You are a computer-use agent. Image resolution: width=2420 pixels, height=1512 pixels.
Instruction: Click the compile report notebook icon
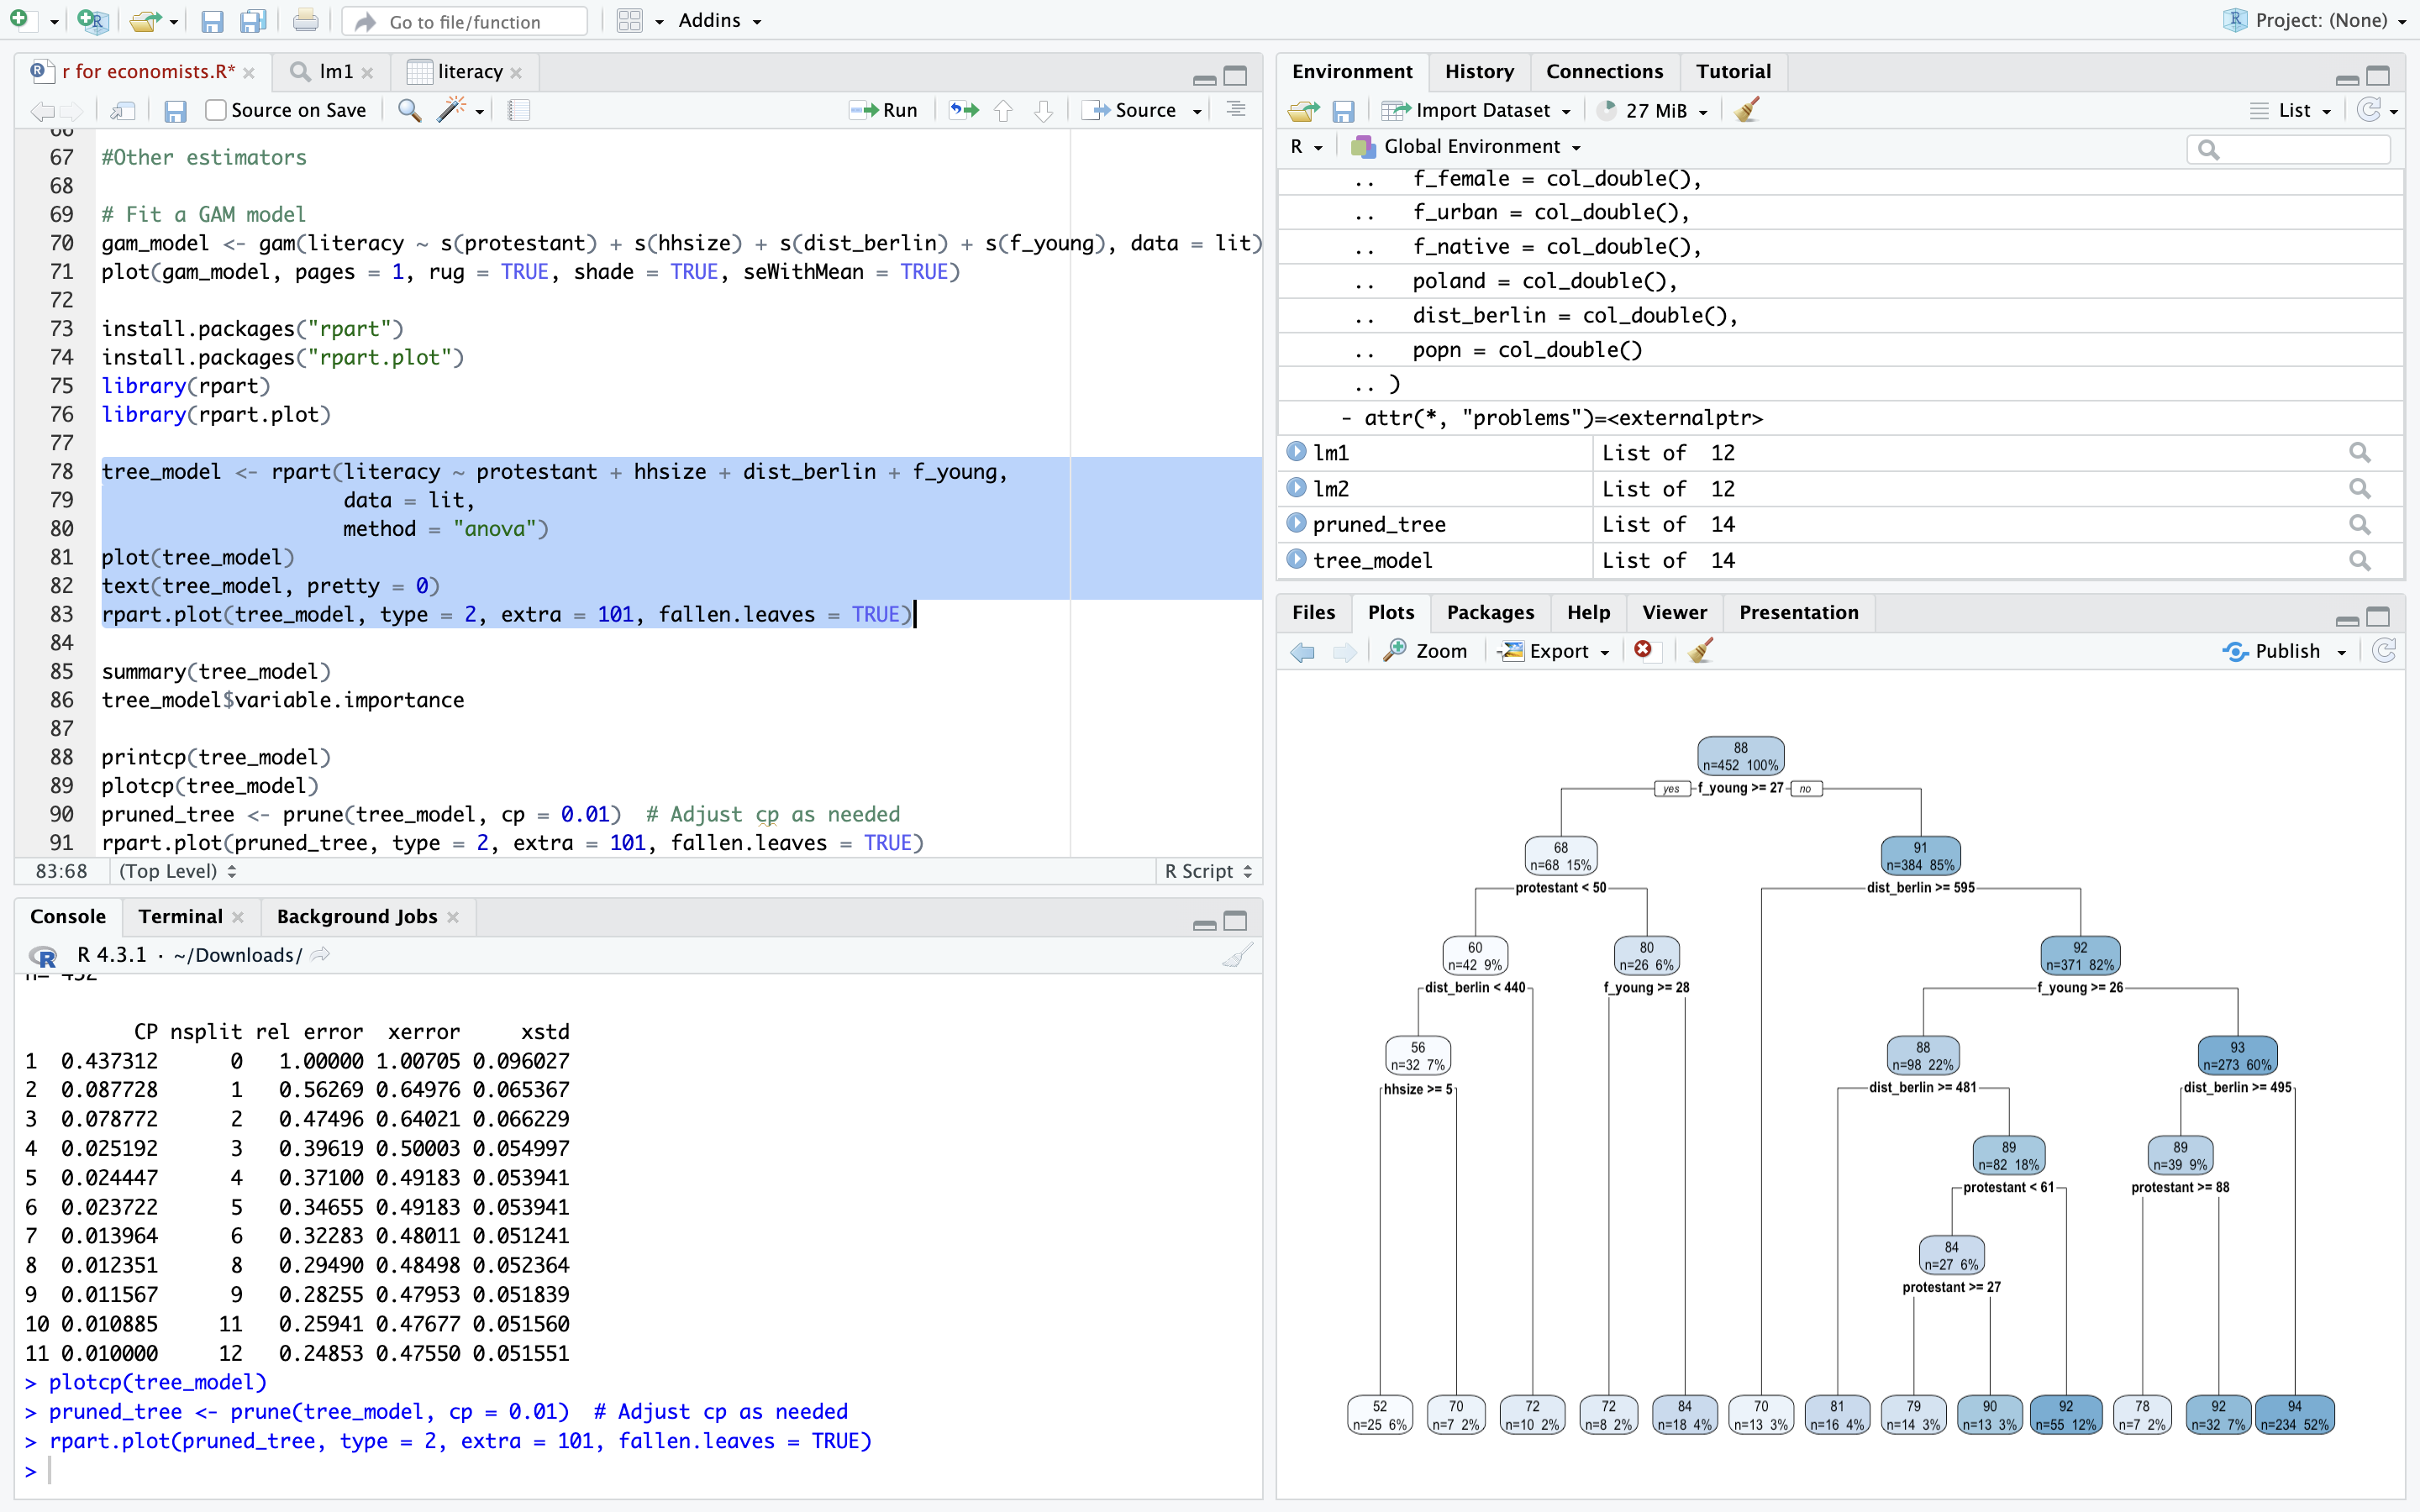click(x=518, y=110)
